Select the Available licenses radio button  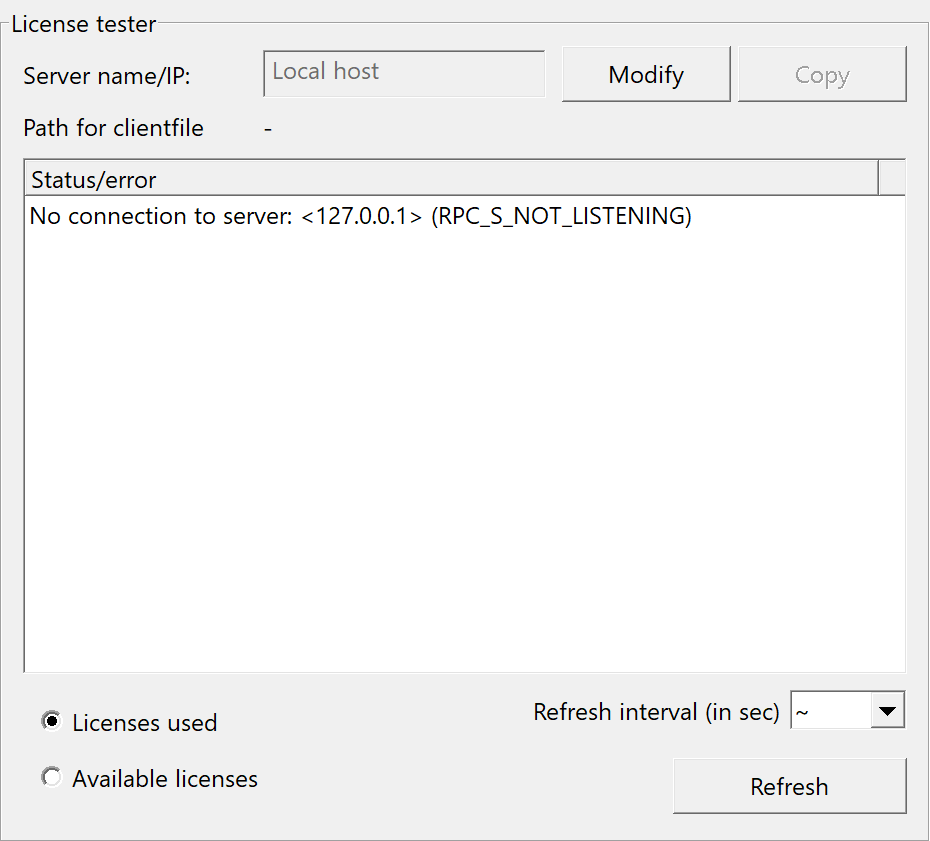(x=50, y=777)
